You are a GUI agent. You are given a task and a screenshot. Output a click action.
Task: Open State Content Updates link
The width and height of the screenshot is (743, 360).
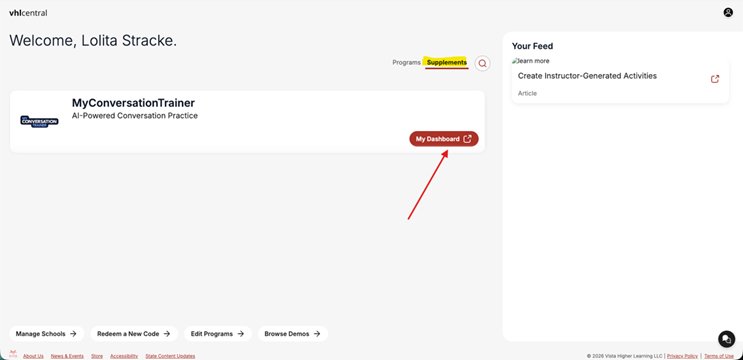(x=170, y=356)
